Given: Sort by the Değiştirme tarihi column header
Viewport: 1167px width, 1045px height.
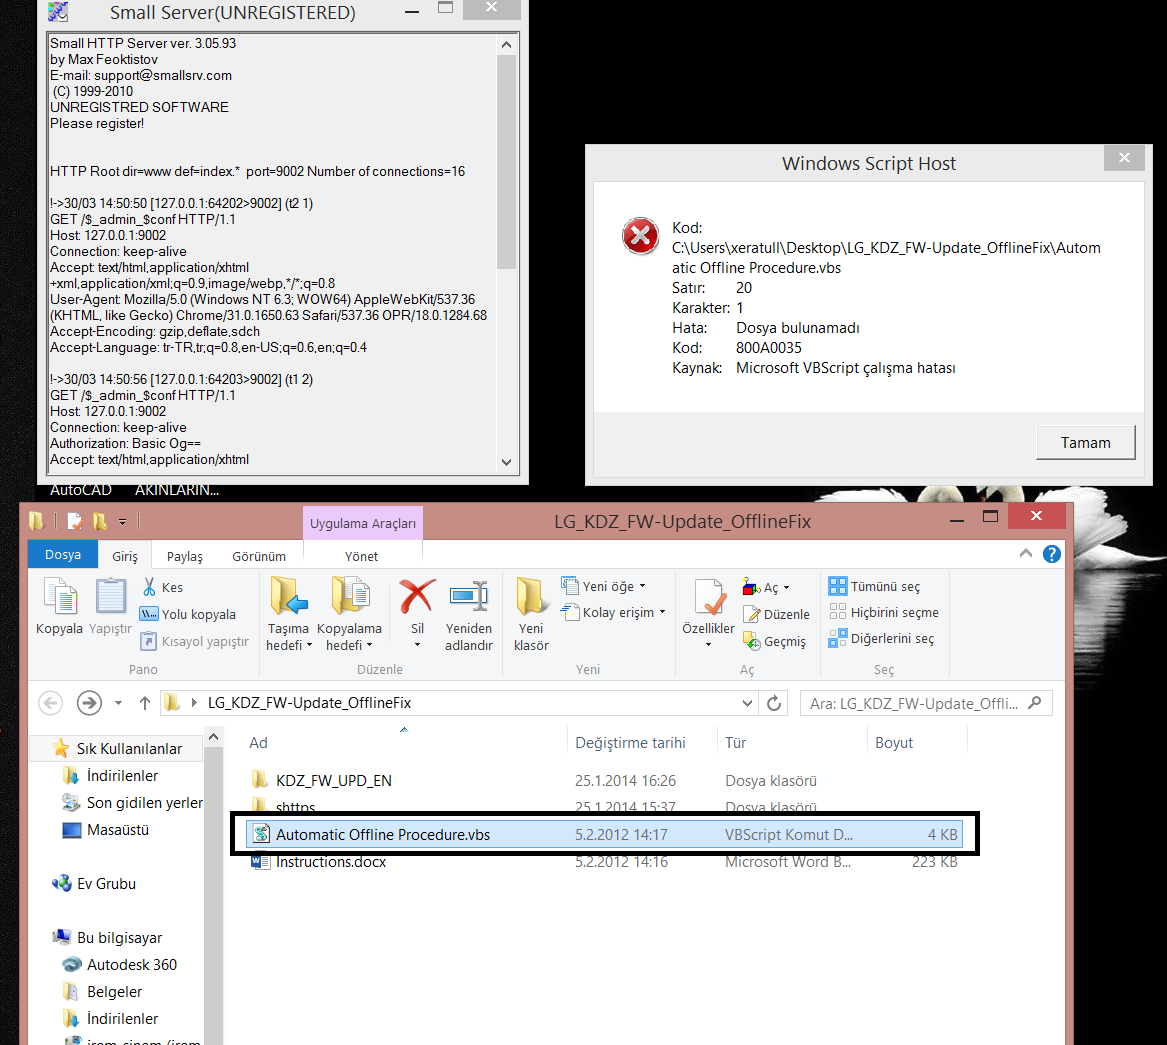Looking at the screenshot, I should coord(630,743).
